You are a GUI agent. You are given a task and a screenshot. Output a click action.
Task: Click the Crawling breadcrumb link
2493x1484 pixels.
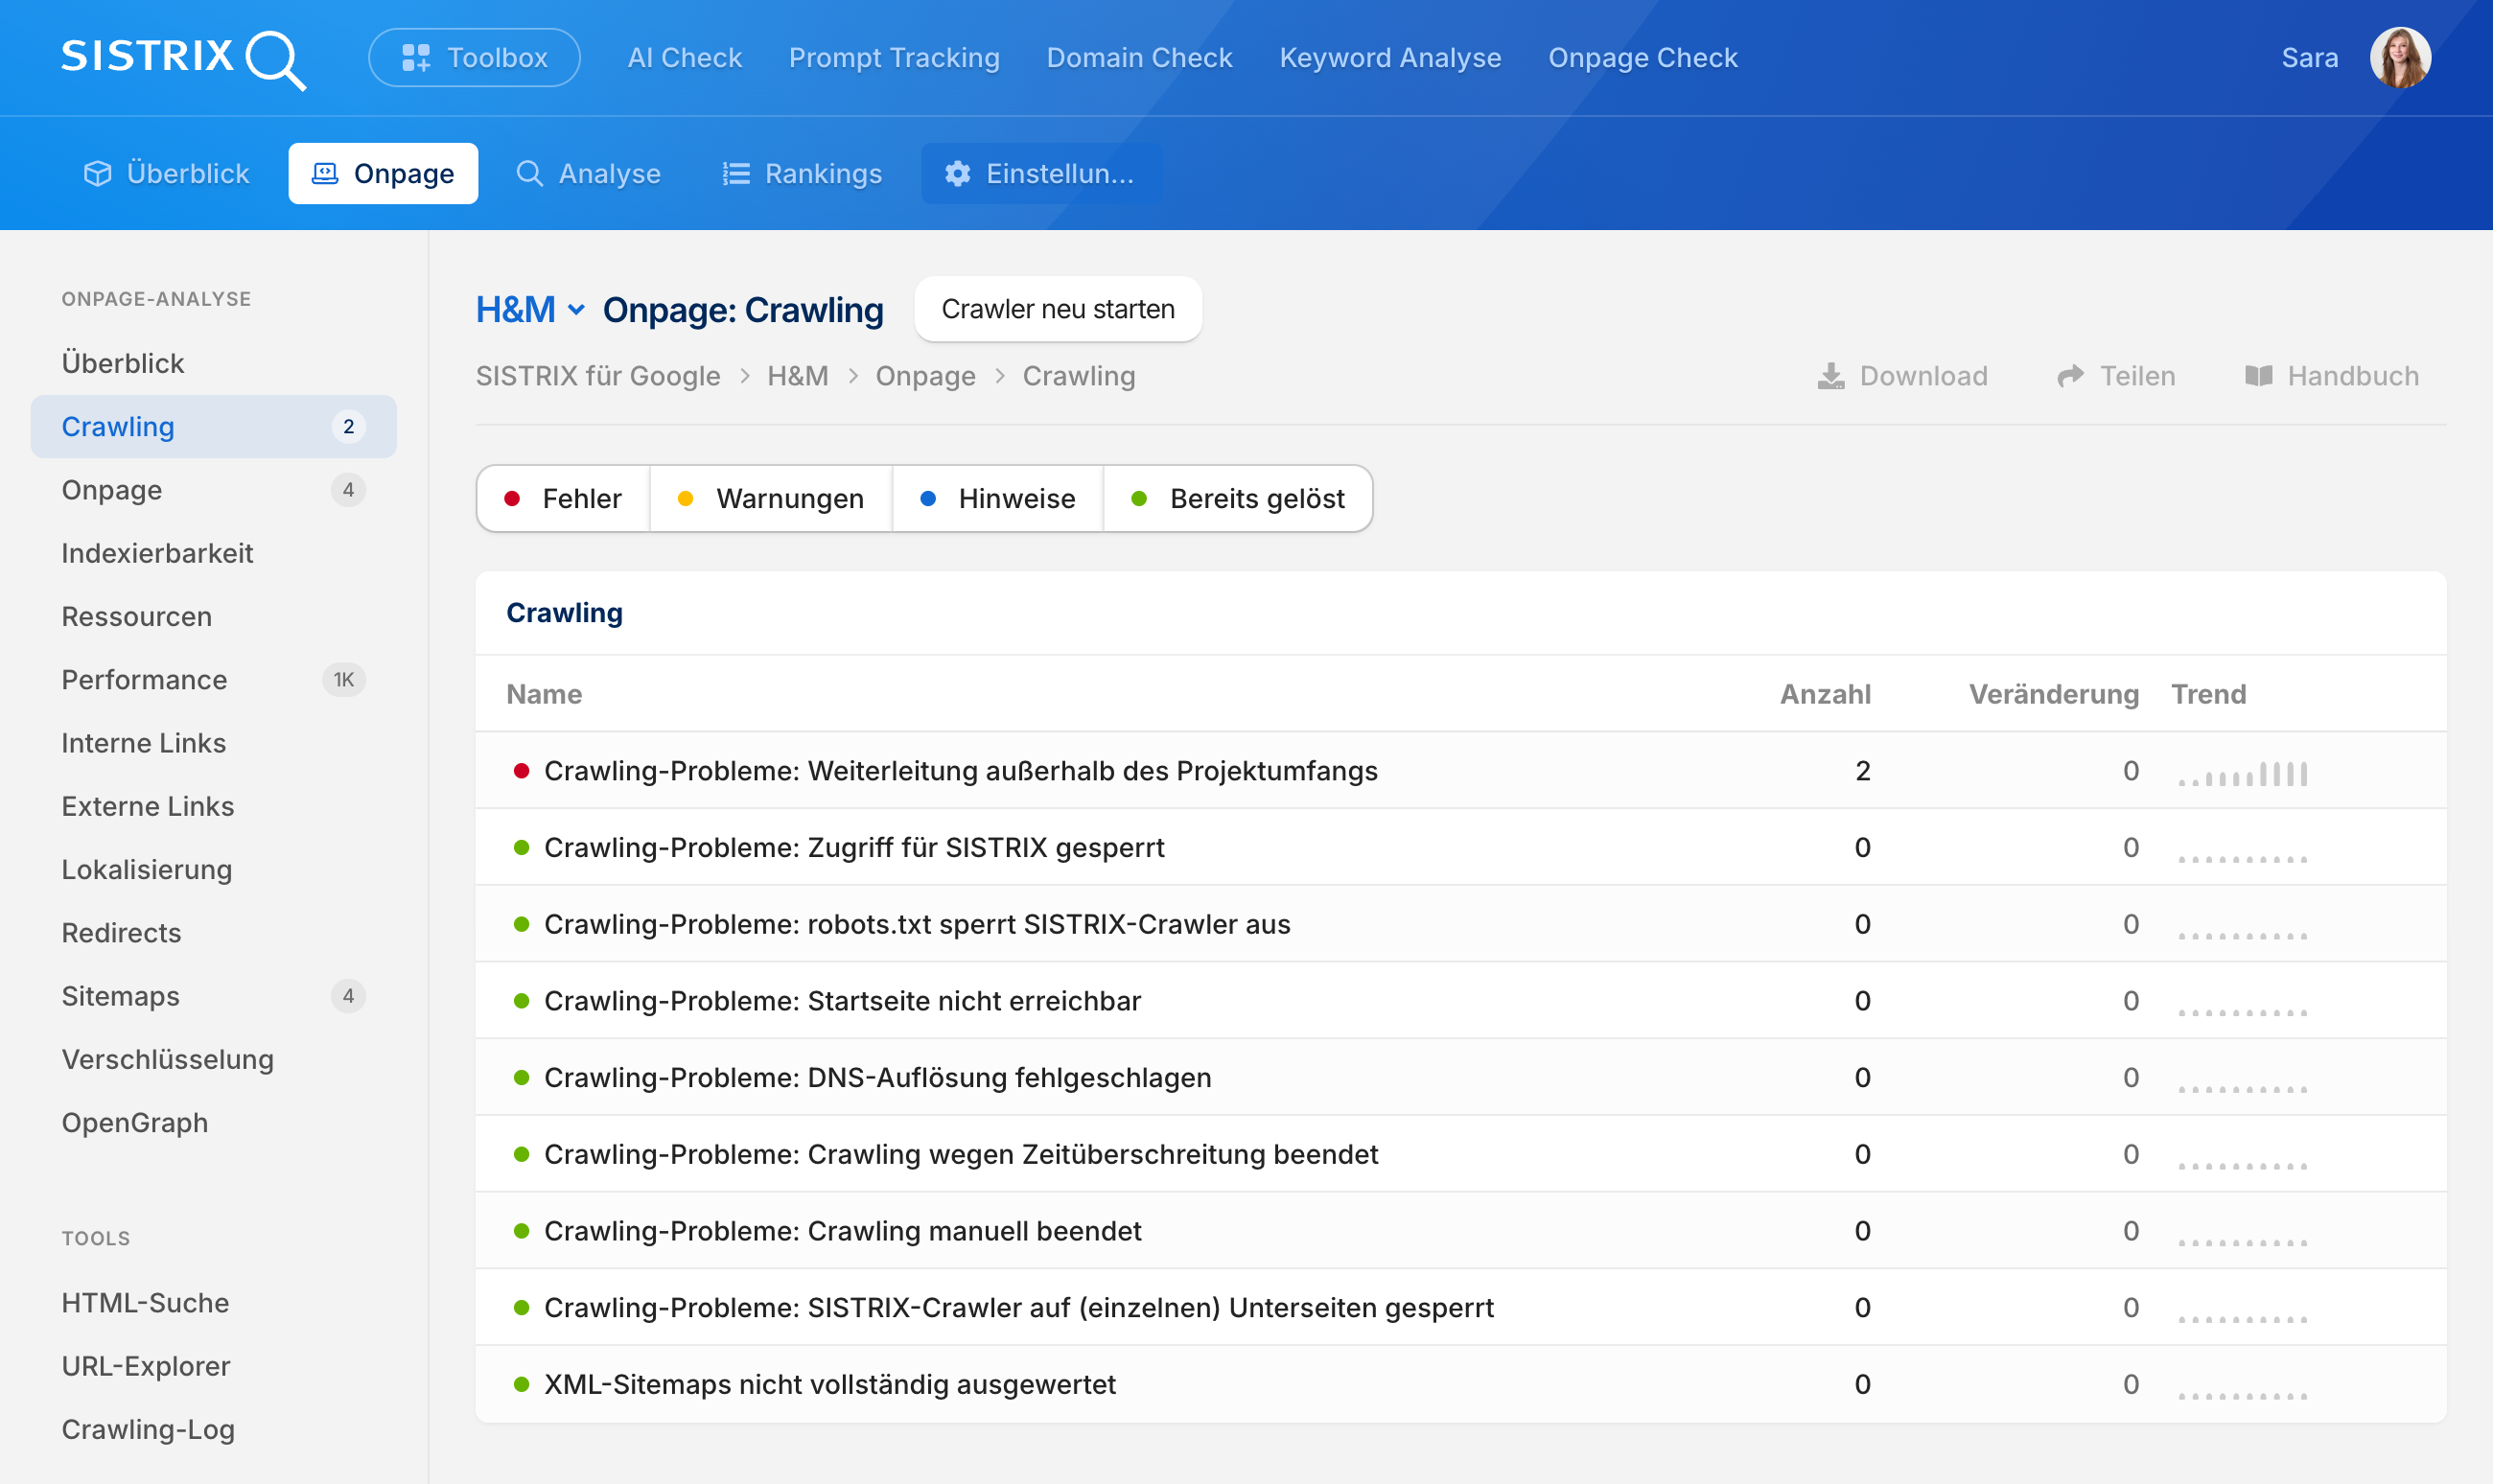coord(1079,376)
